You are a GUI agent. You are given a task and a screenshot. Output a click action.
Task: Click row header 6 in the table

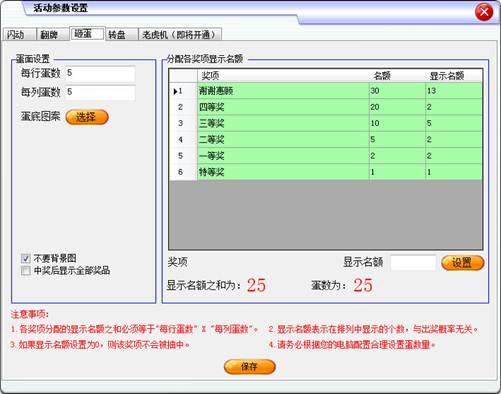183,172
